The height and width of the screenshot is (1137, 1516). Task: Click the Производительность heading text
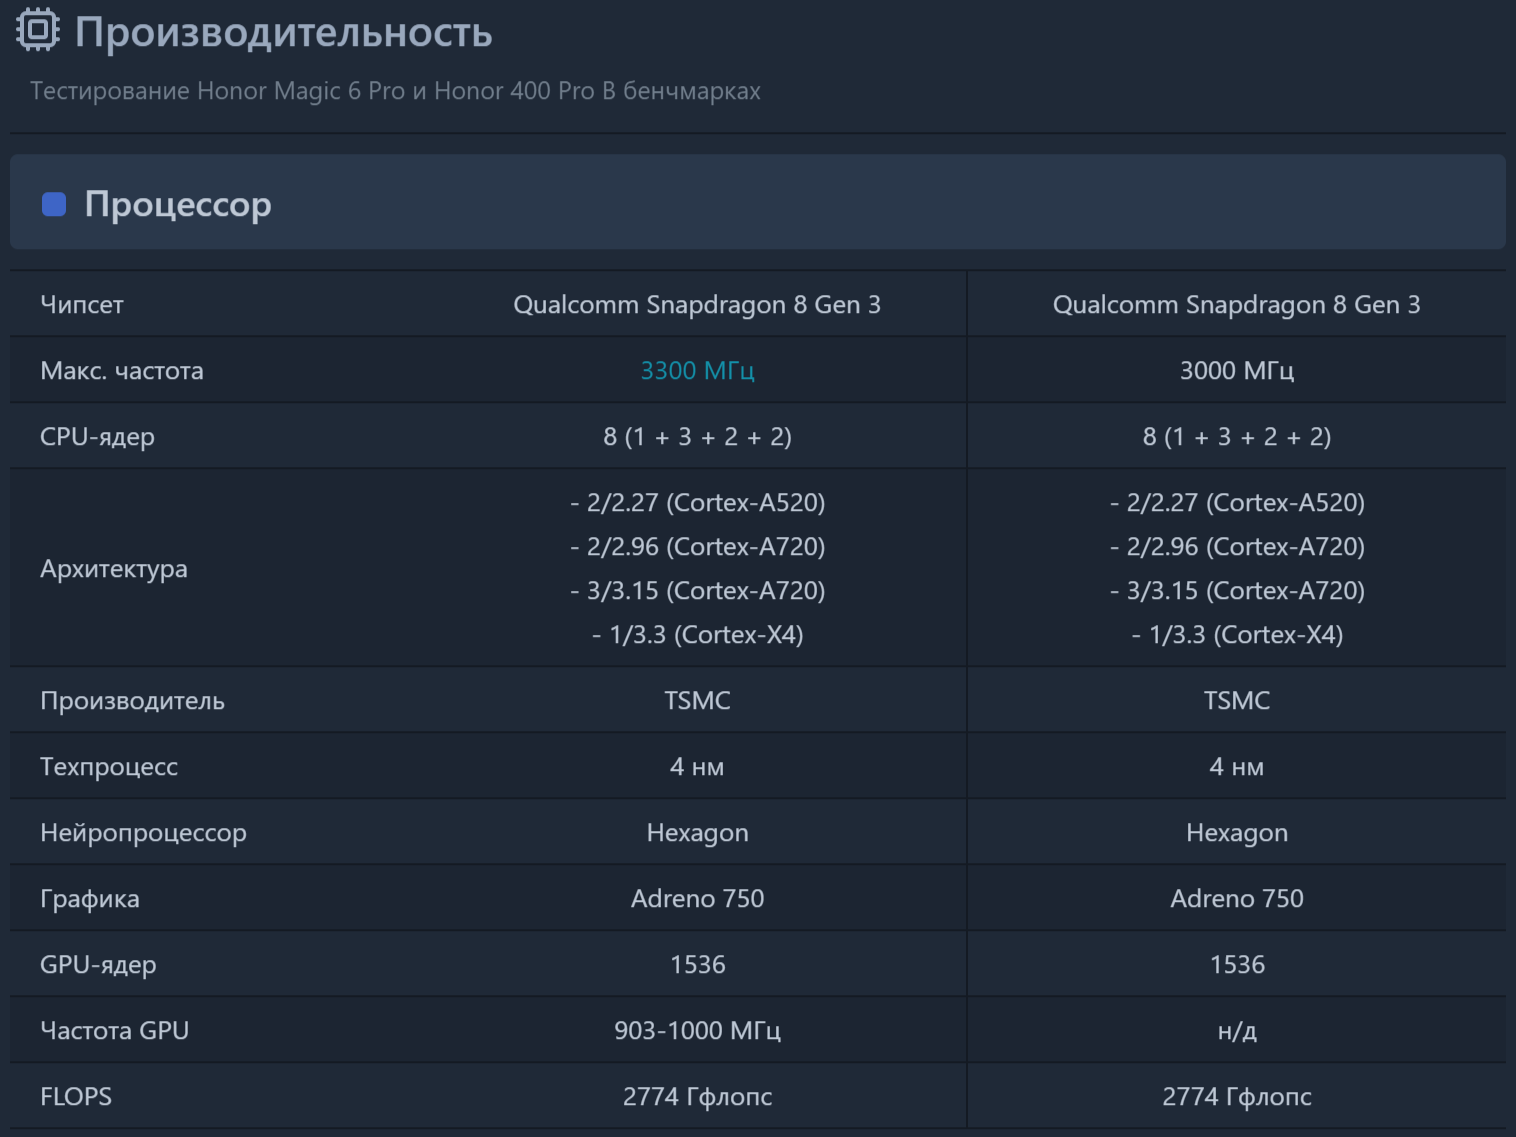[x=283, y=33]
